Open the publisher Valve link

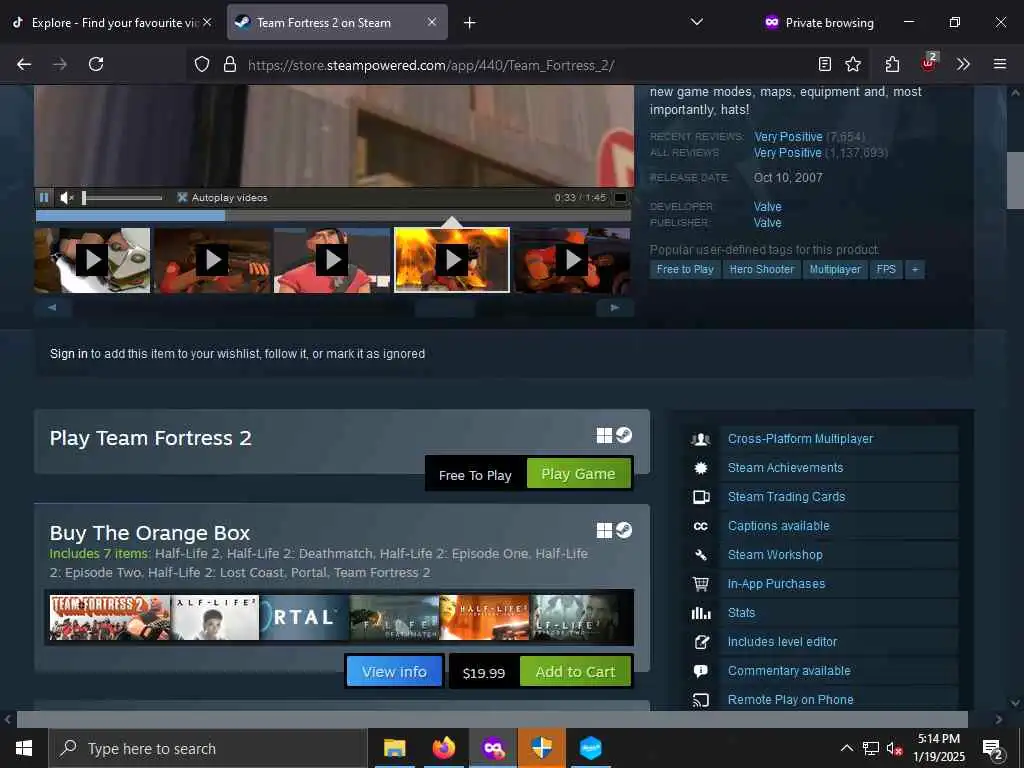767,223
